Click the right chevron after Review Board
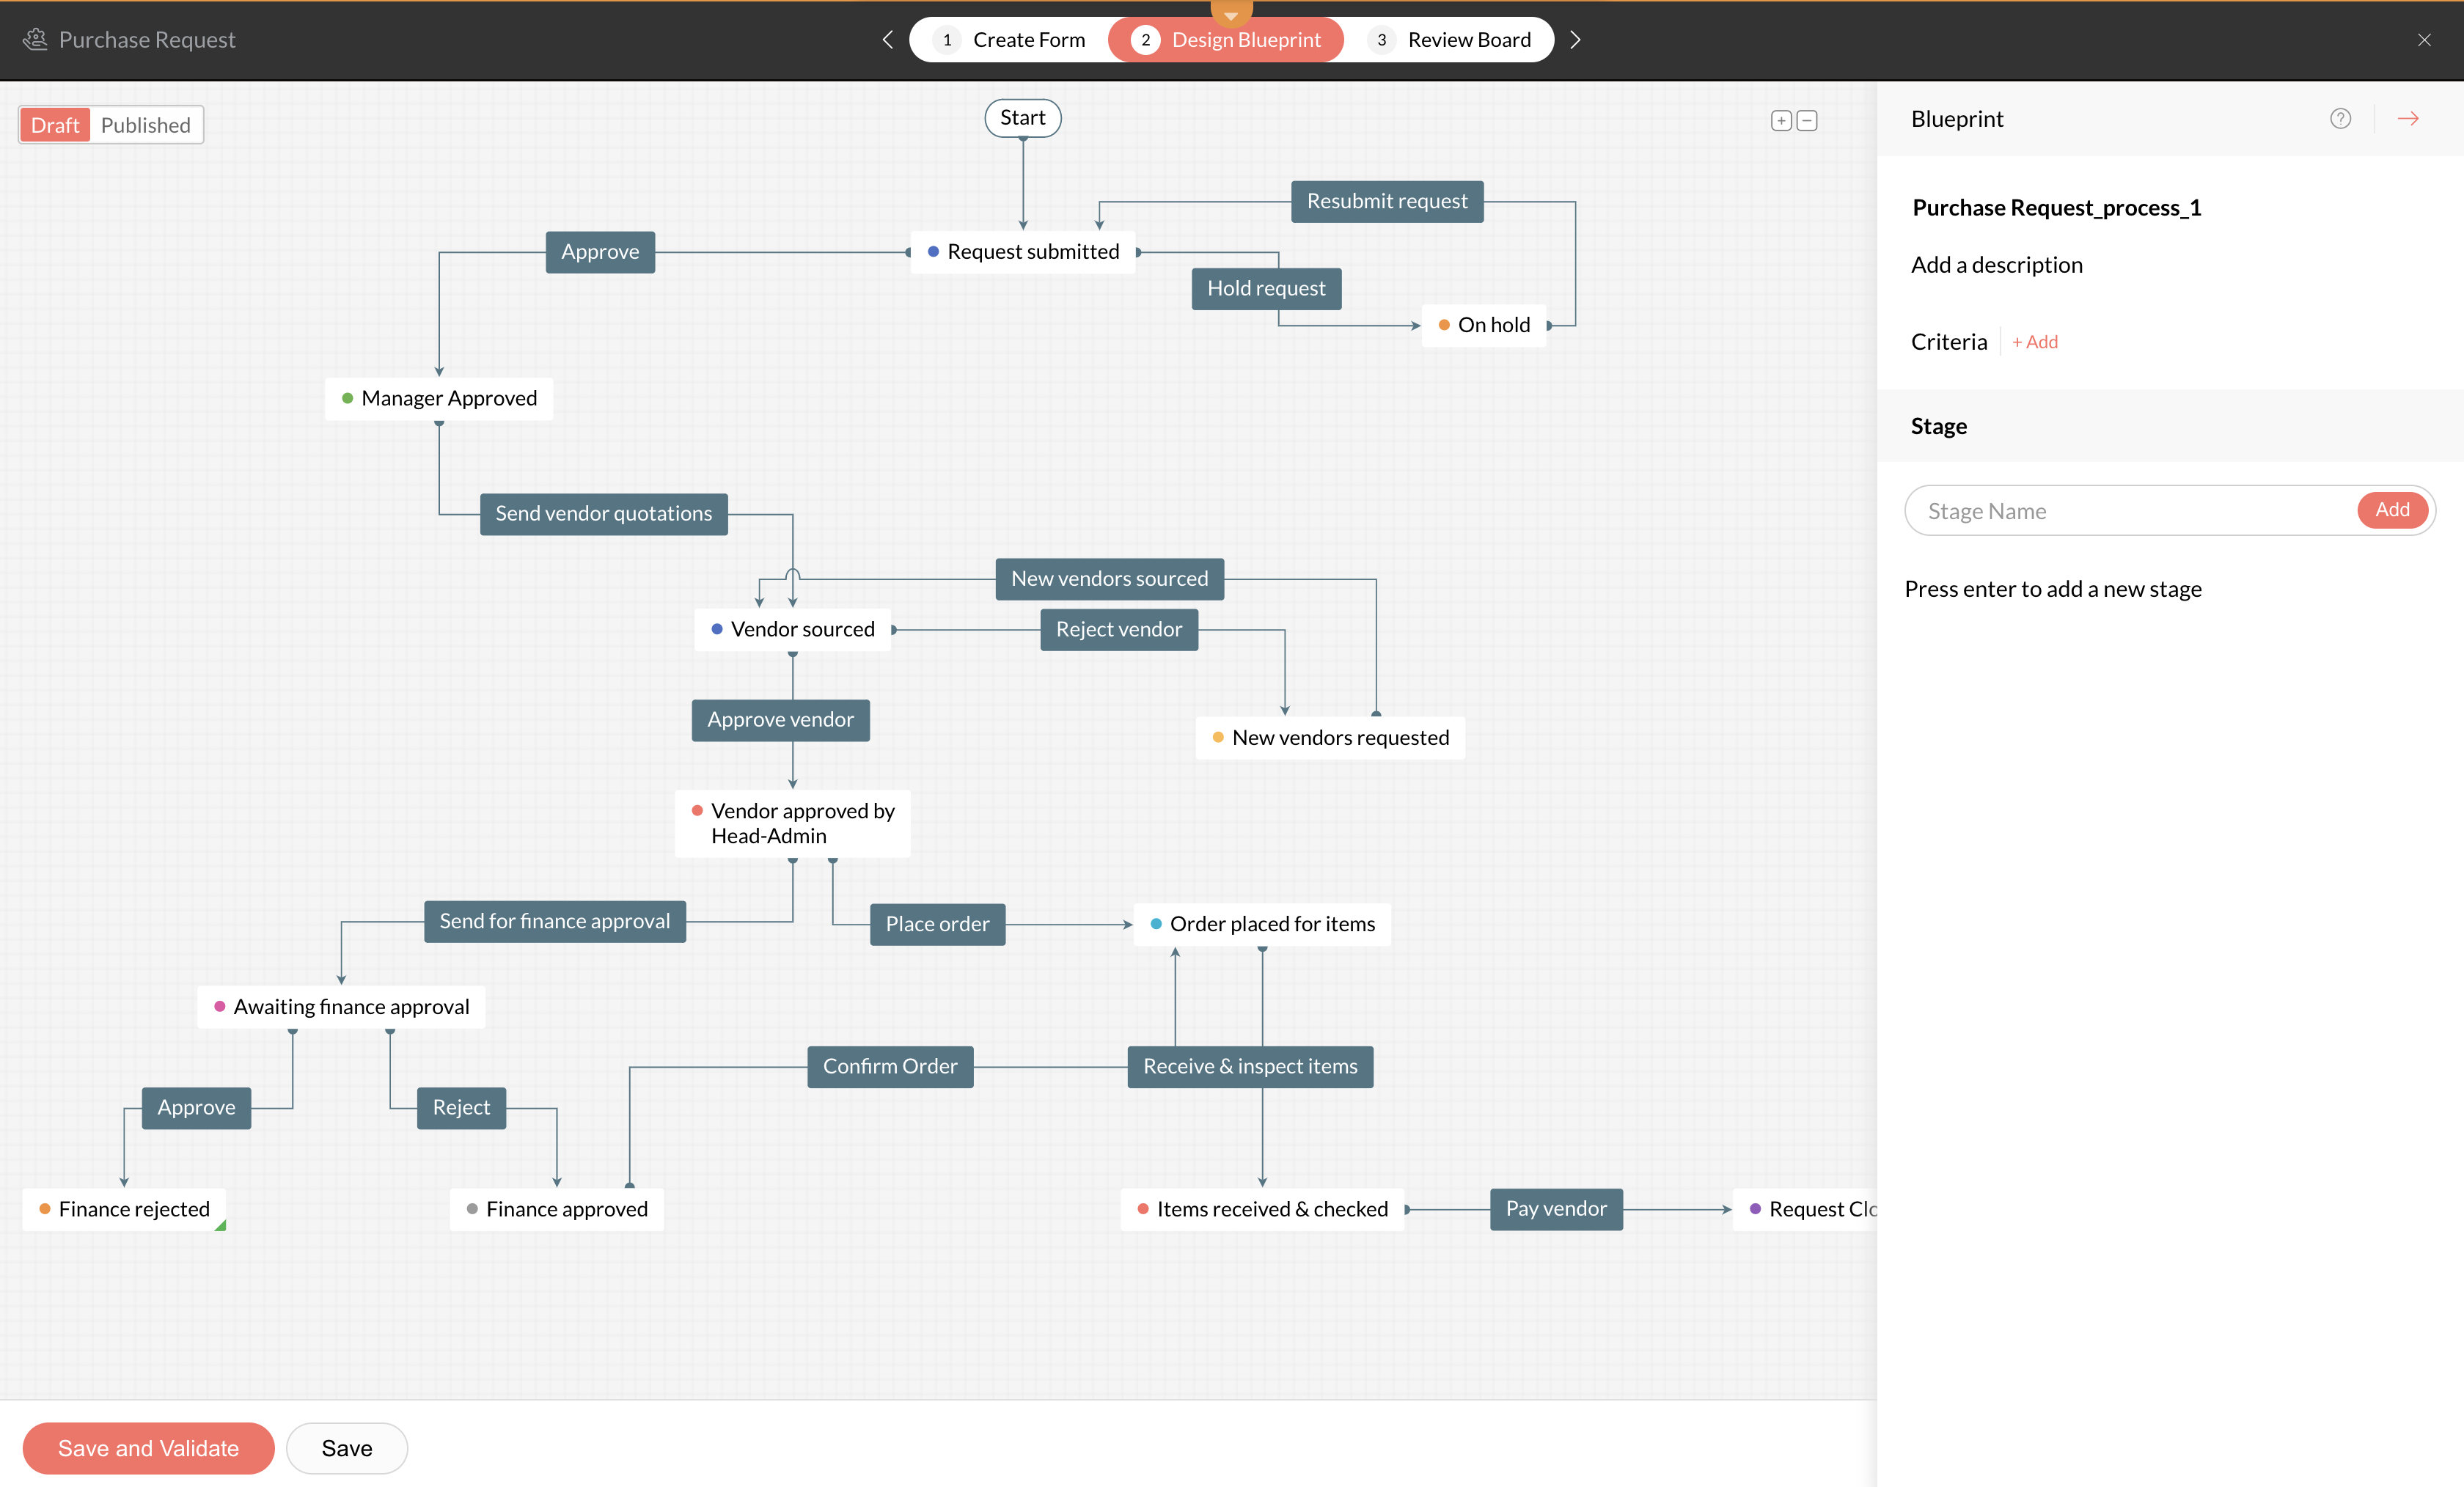2464x1487 pixels. [x=1576, y=40]
